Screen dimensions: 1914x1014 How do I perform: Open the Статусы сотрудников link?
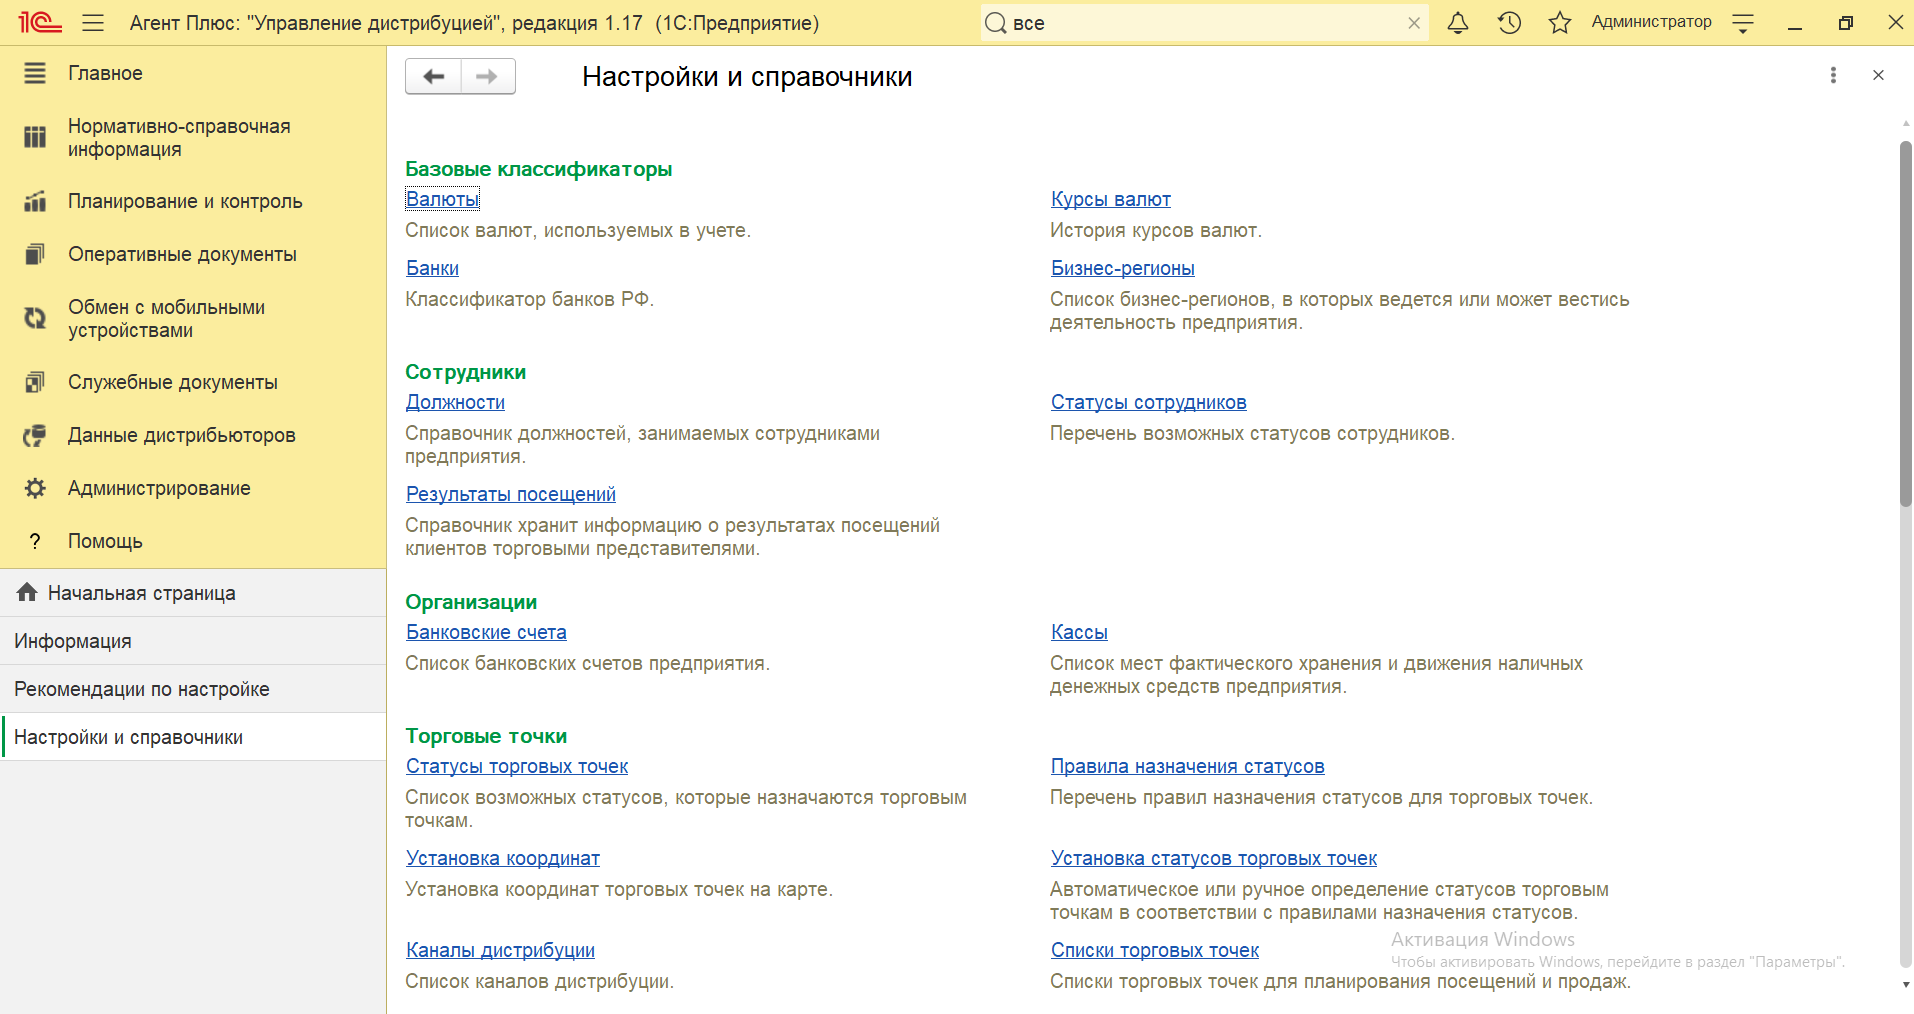[x=1148, y=402]
